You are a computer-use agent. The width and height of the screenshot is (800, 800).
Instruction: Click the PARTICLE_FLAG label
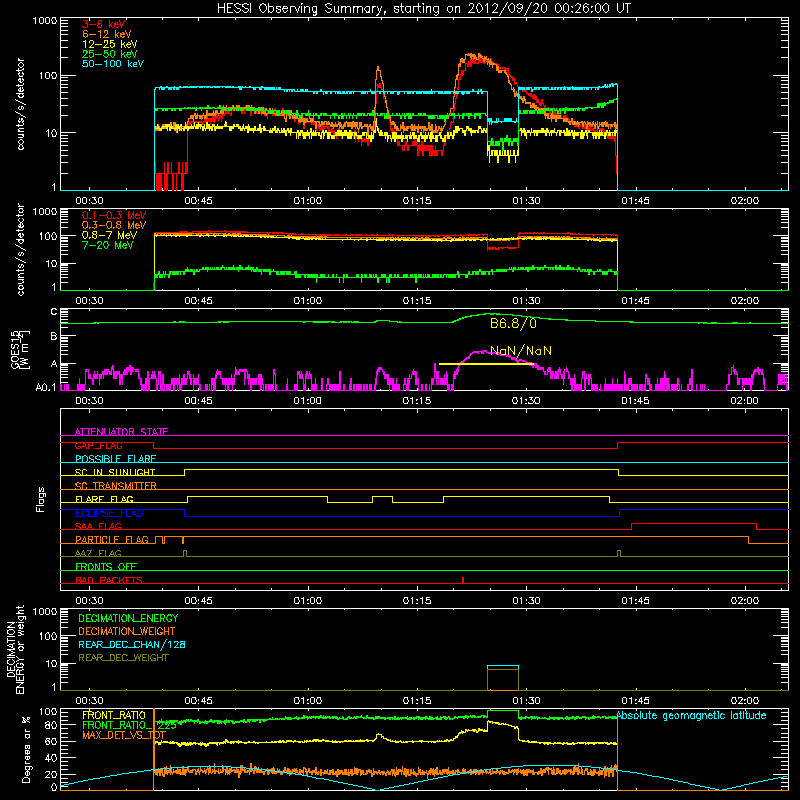pyautogui.click(x=112, y=540)
